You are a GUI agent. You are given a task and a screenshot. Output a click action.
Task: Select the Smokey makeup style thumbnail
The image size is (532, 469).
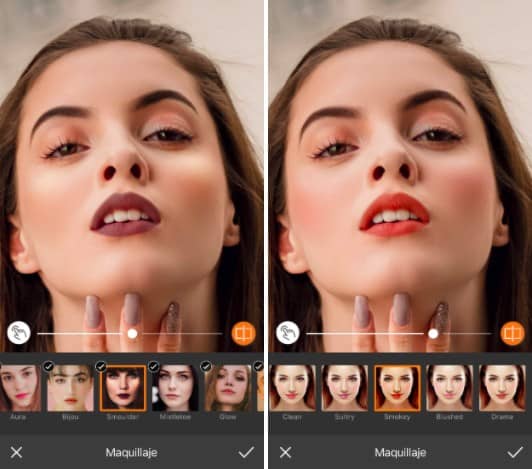pyautogui.click(x=397, y=388)
